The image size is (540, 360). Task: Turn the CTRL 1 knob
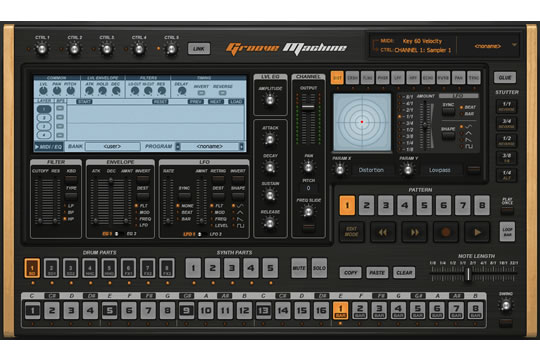point(42,49)
